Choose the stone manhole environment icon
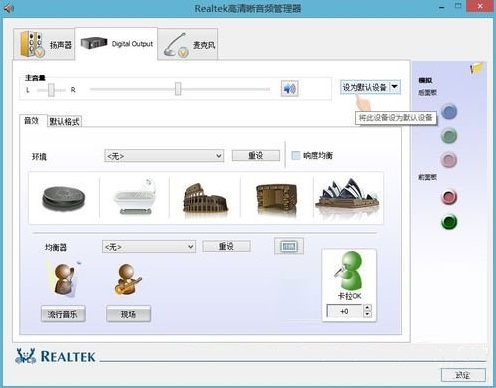 click(64, 198)
